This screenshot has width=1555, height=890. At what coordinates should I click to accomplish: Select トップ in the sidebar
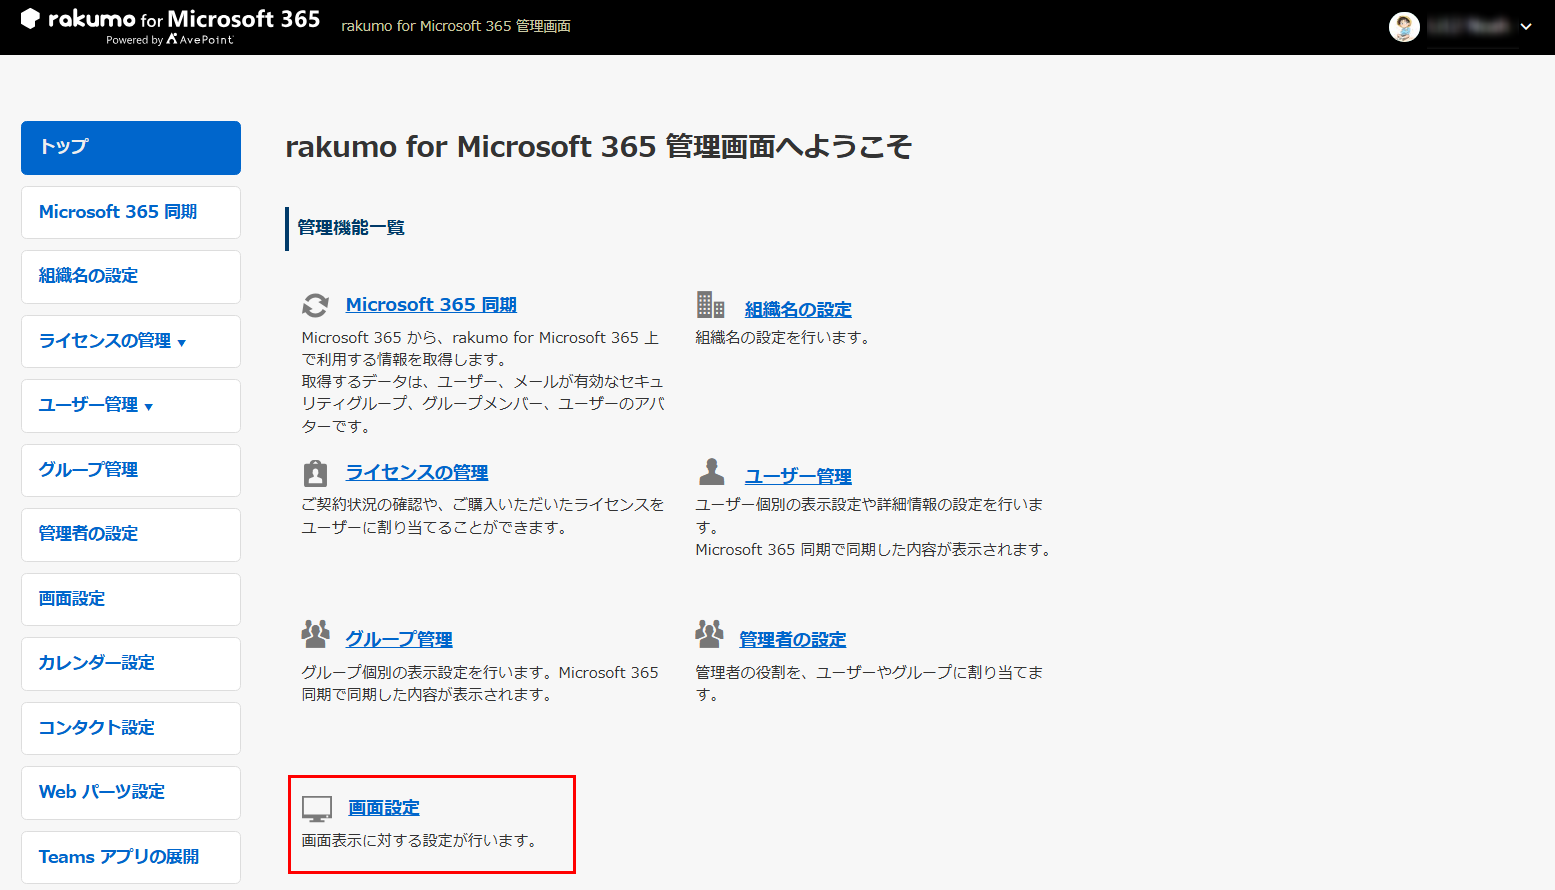point(131,148)
